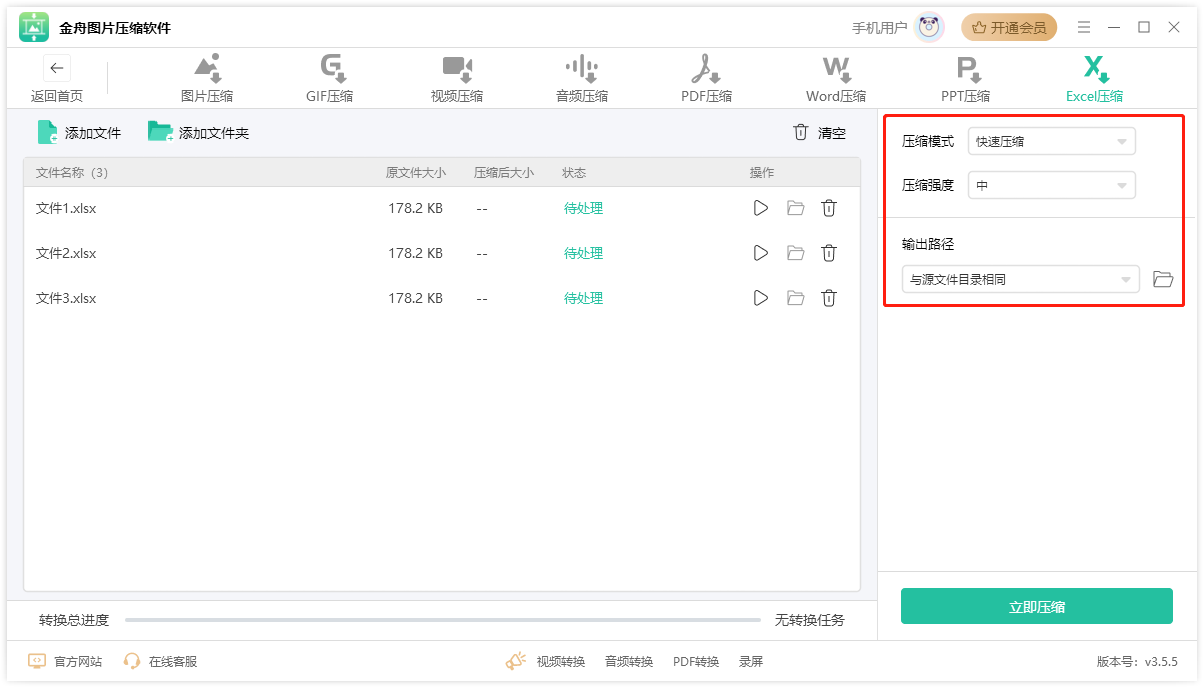Click 手机用户 label
This screenshot has width=1204, height=688.
pos(879,28)
